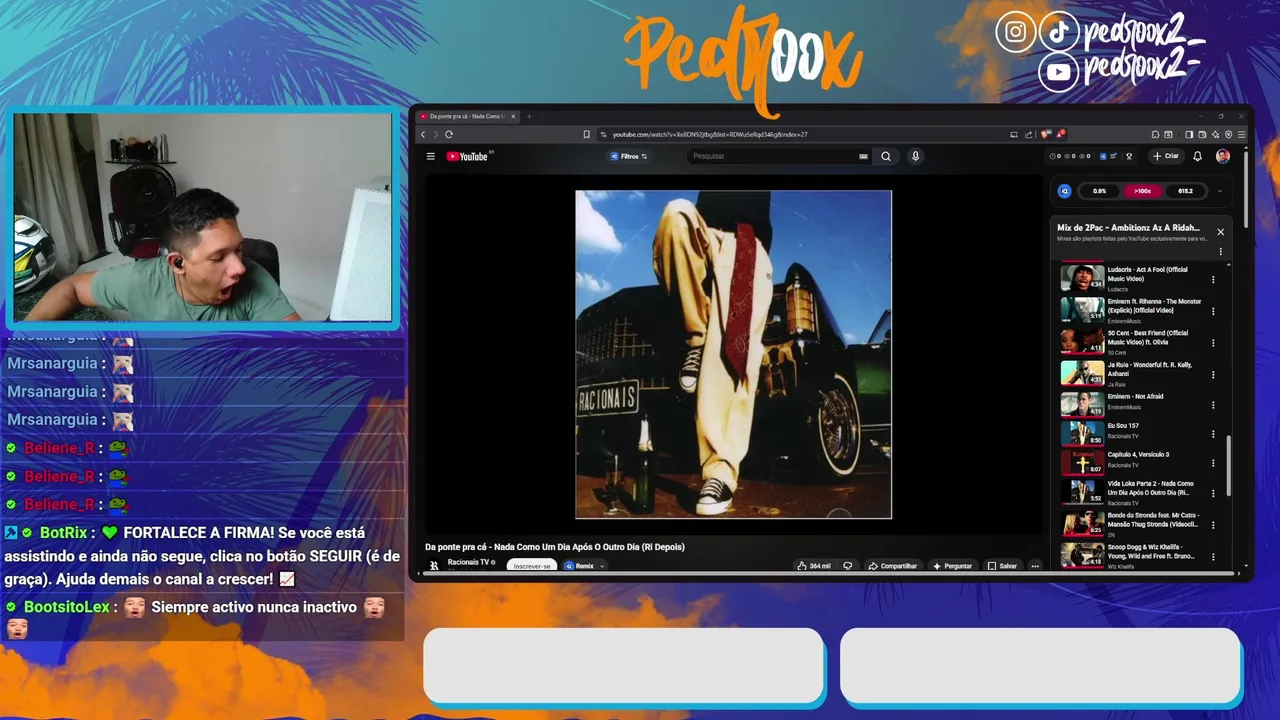Click the Perguntar button

[x=952, y=566]
